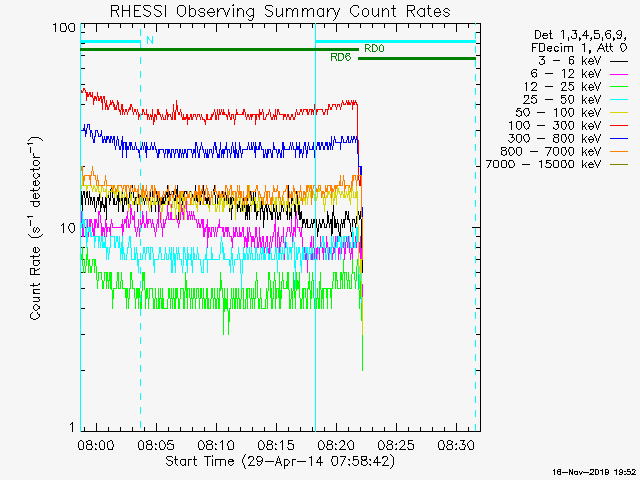
Task: Click the dark green RD6 interval bar
Action: point(417,59)
